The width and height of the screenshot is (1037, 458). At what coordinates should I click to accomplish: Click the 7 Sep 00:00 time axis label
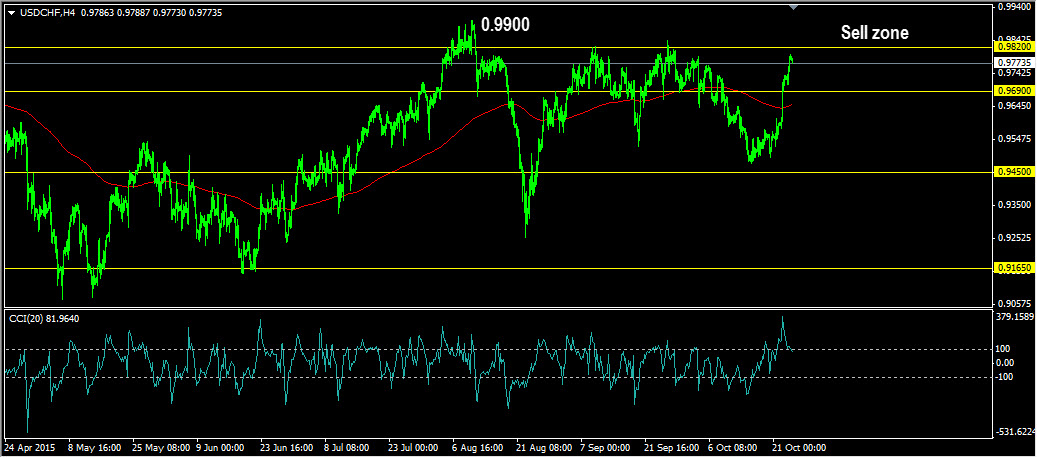point(606,447)
